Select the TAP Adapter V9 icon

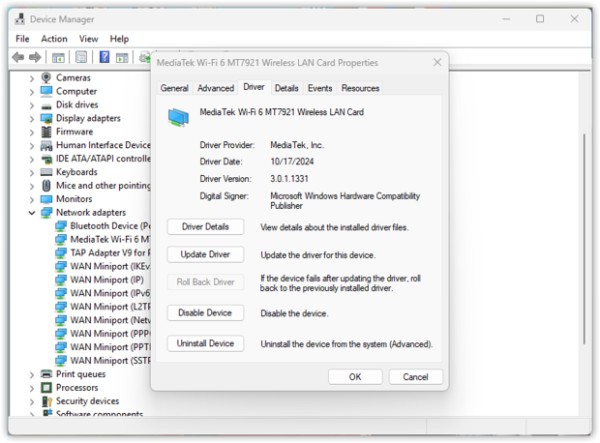pyautogui.click(x=61, y=253)
